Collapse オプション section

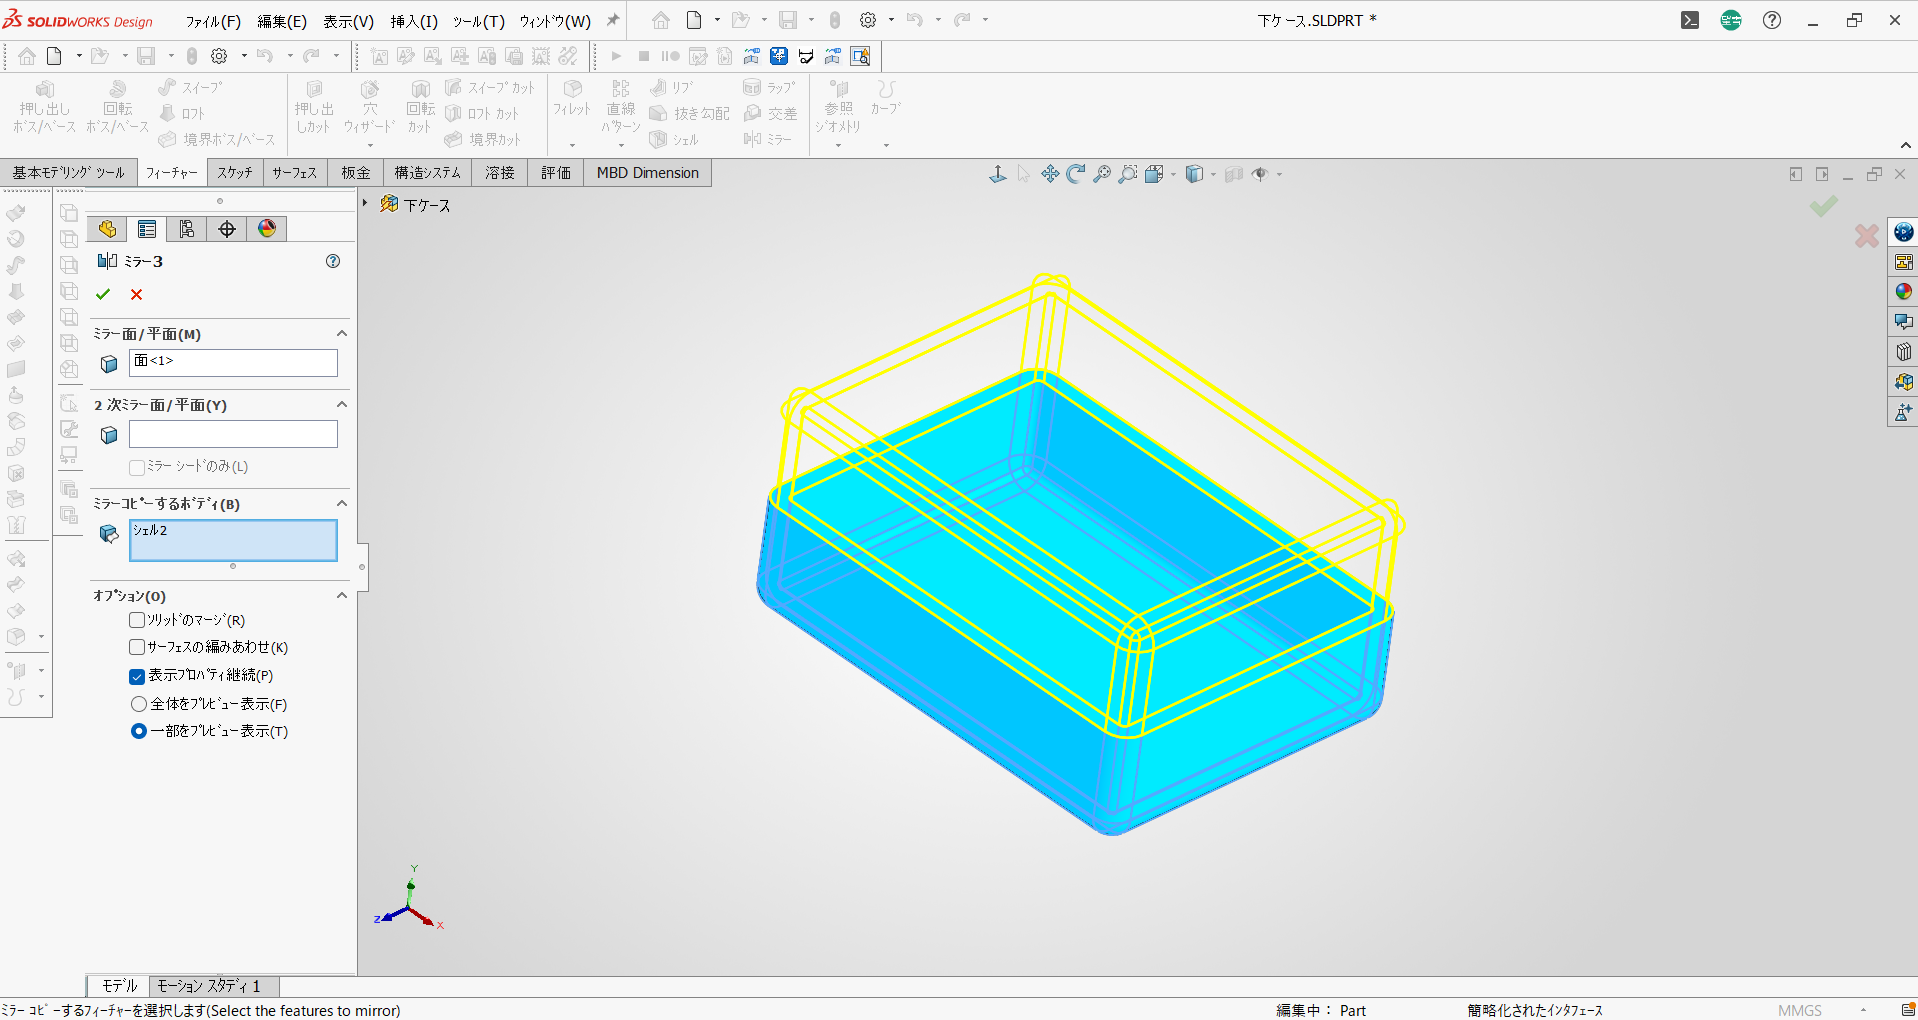click(x=342, y=595)
